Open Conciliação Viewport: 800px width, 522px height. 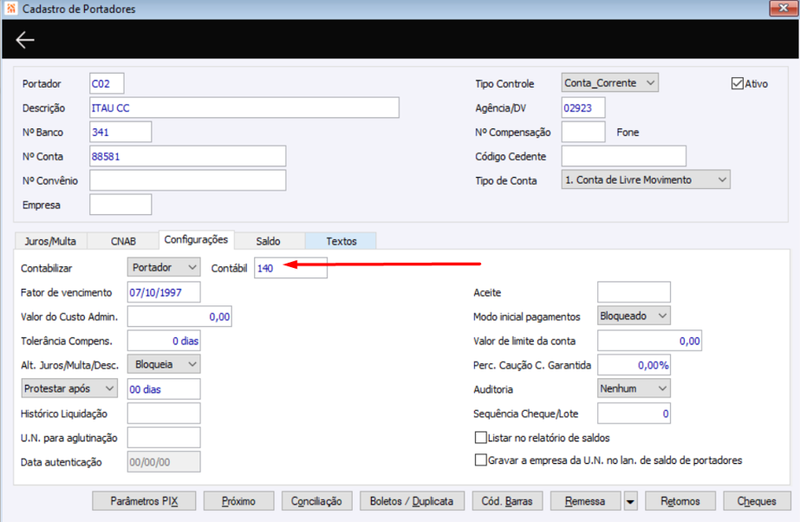point(316,501)
